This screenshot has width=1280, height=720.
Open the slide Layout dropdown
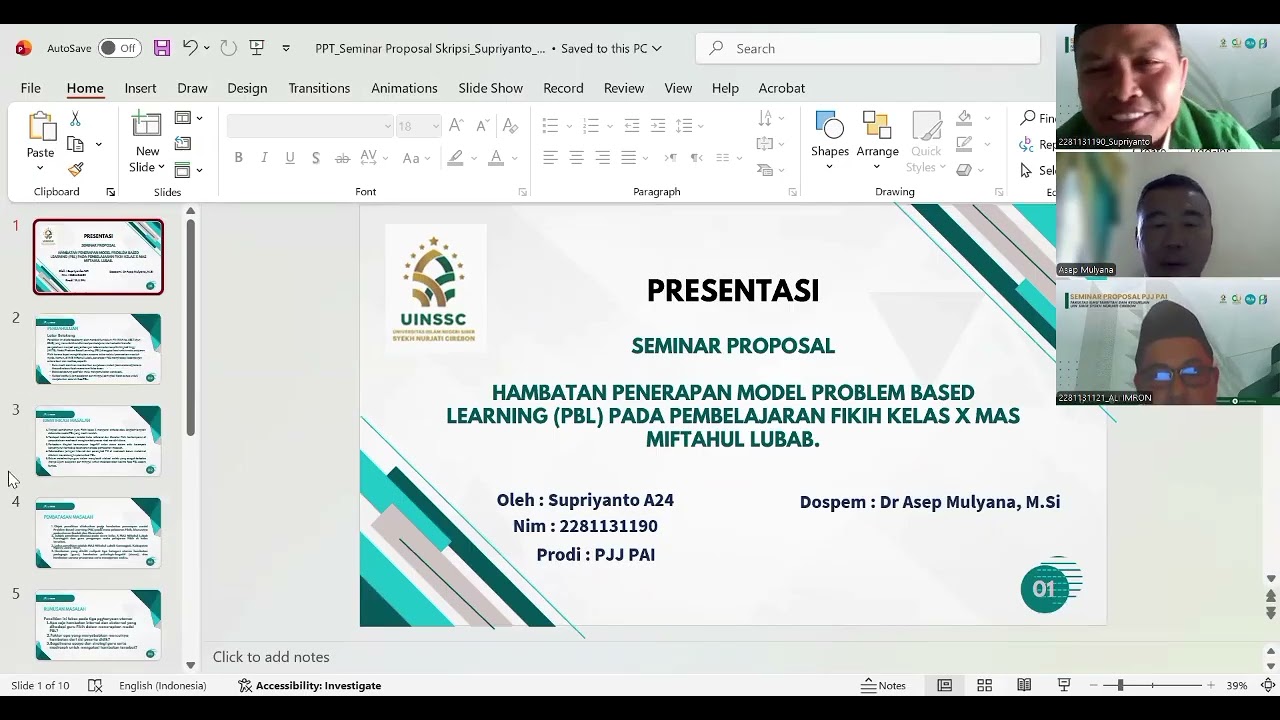coord(188,118)
